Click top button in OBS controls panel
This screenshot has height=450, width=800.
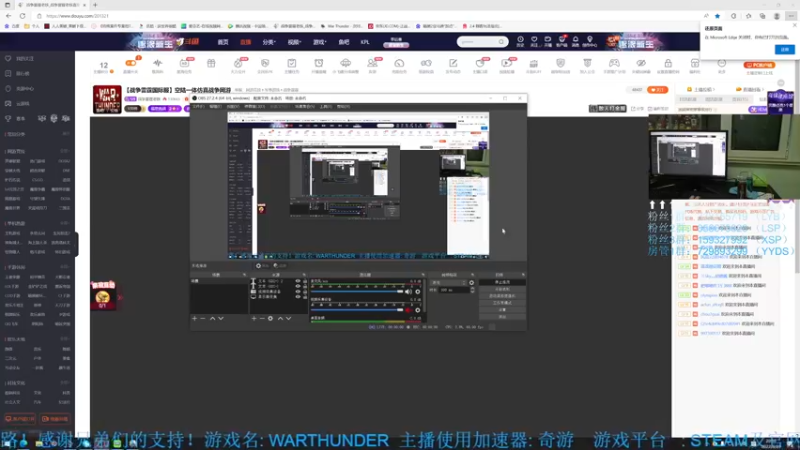coord(502,282)
